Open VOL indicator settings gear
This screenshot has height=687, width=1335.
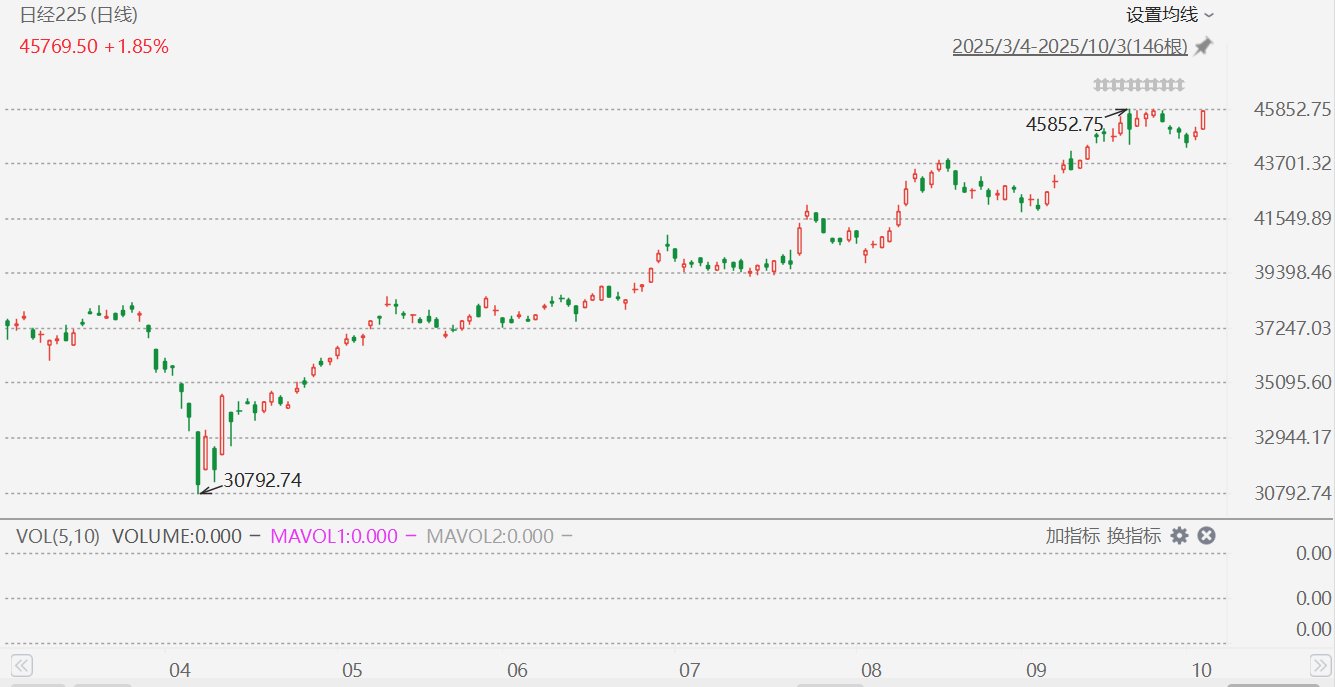click(1180, 536)
